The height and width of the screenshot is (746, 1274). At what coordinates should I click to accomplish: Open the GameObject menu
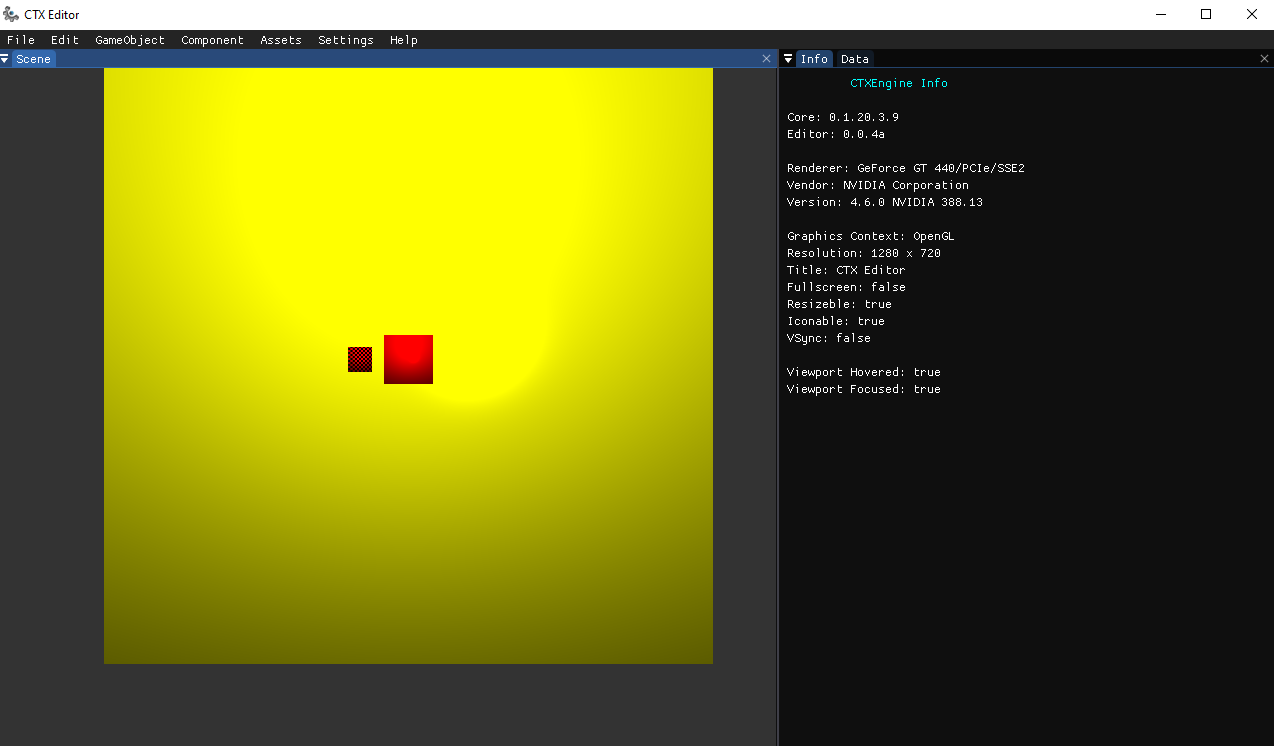point(130,40)
